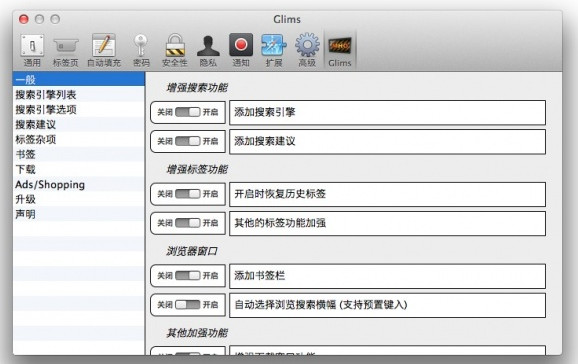578x364 pixels.
Task: Open the 隐私 (Privacy) silhouette pane
Action: coord(208,51)
